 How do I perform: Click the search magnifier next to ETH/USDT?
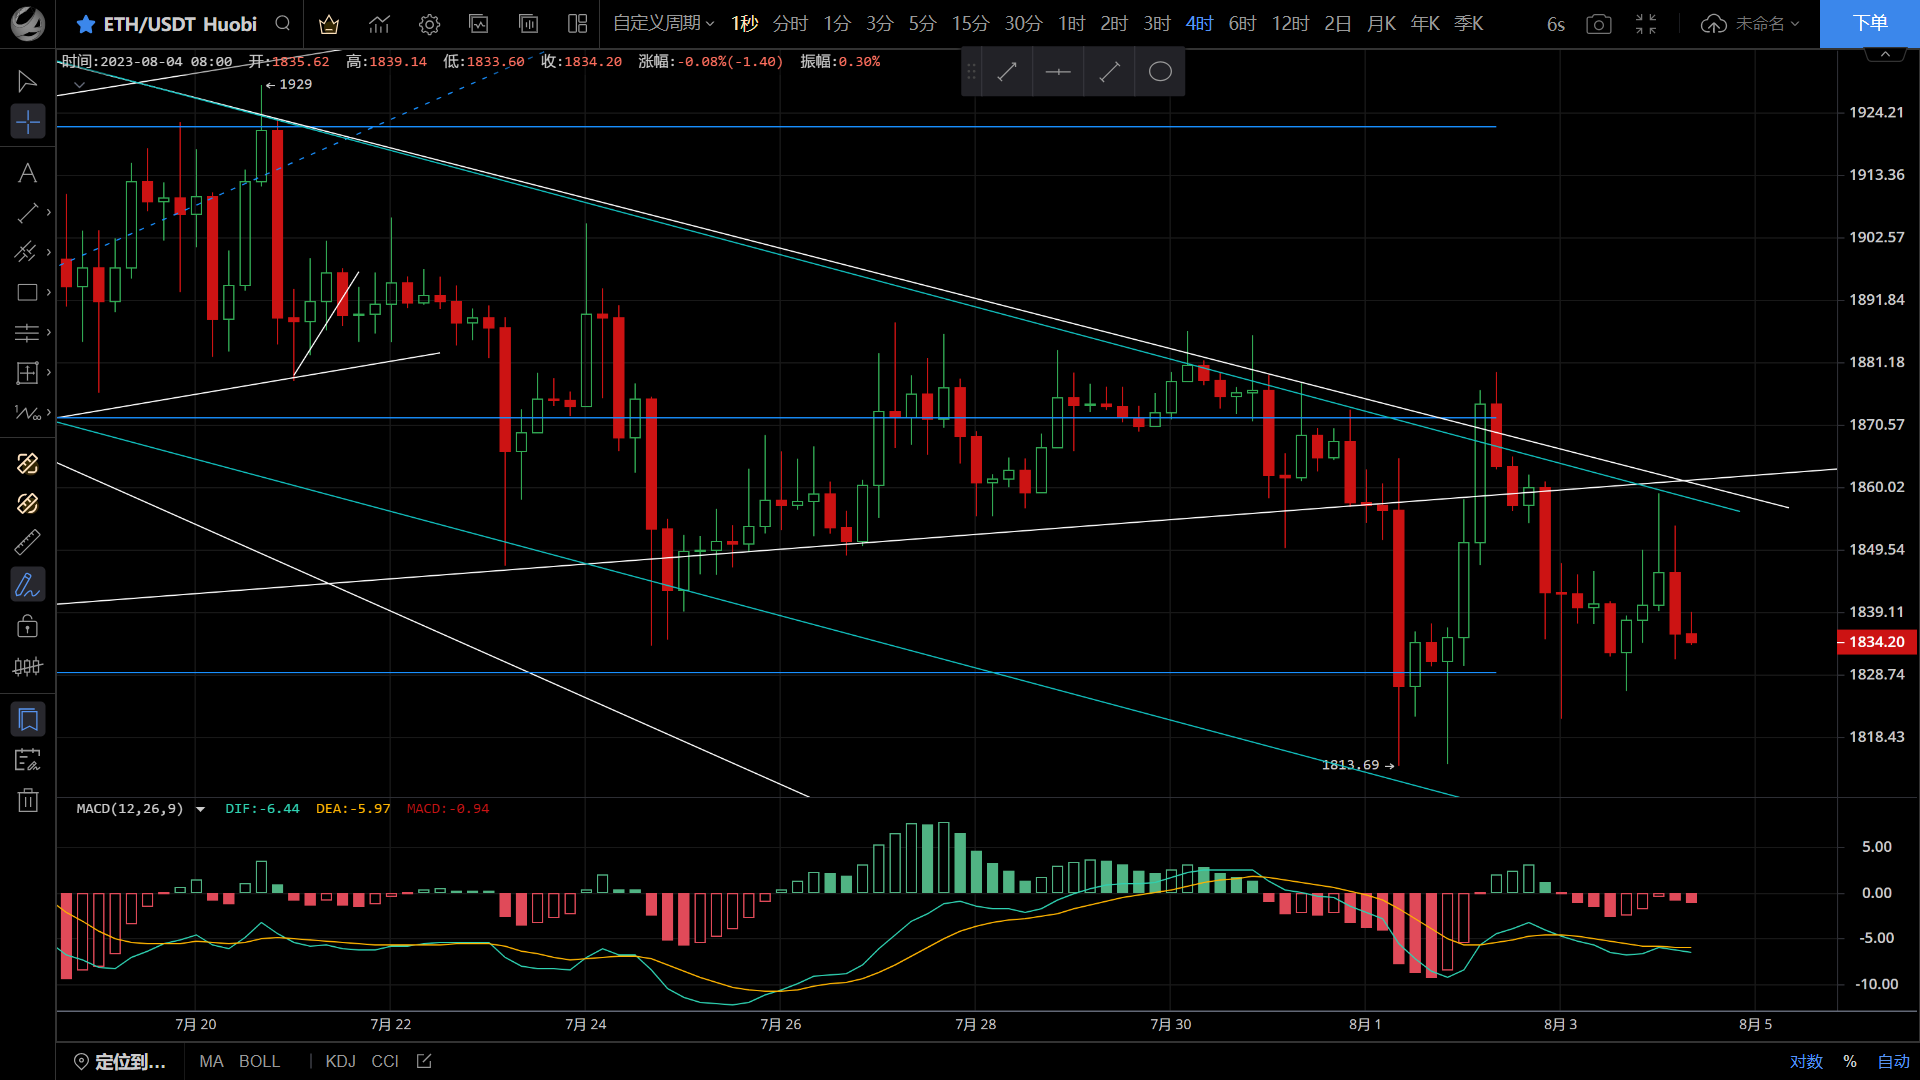pyautogui.click(x=281, y=24)
